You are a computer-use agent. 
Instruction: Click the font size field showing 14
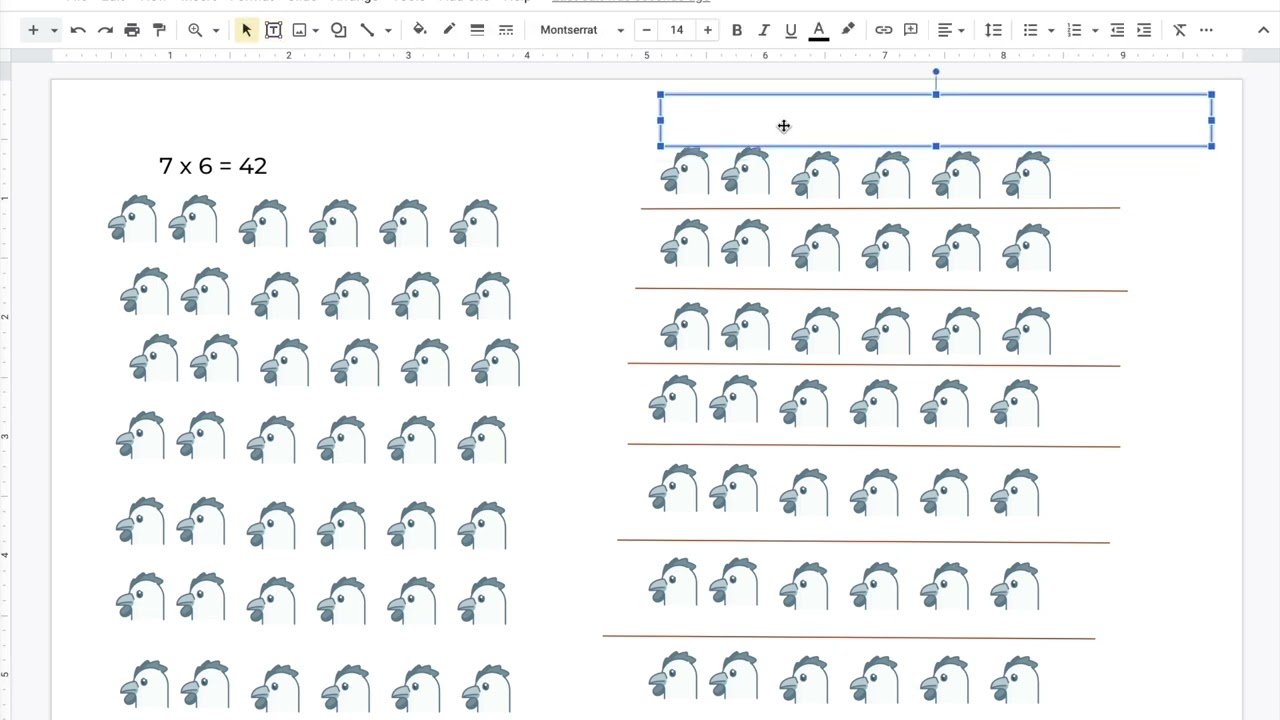pyautogui.click(x=677, y=30)
